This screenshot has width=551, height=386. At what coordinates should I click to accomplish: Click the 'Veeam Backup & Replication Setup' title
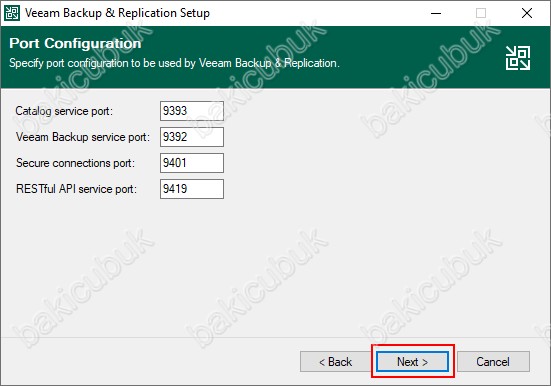point(117,13)
